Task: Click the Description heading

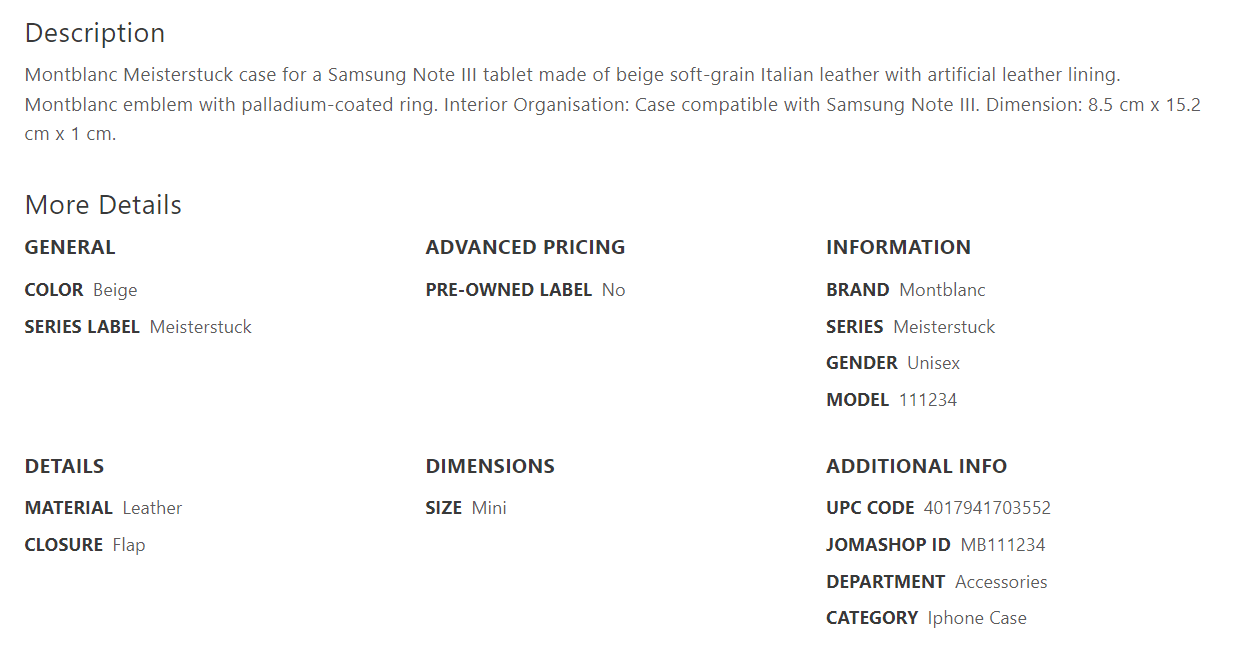Action: click(x=95, y=33)
